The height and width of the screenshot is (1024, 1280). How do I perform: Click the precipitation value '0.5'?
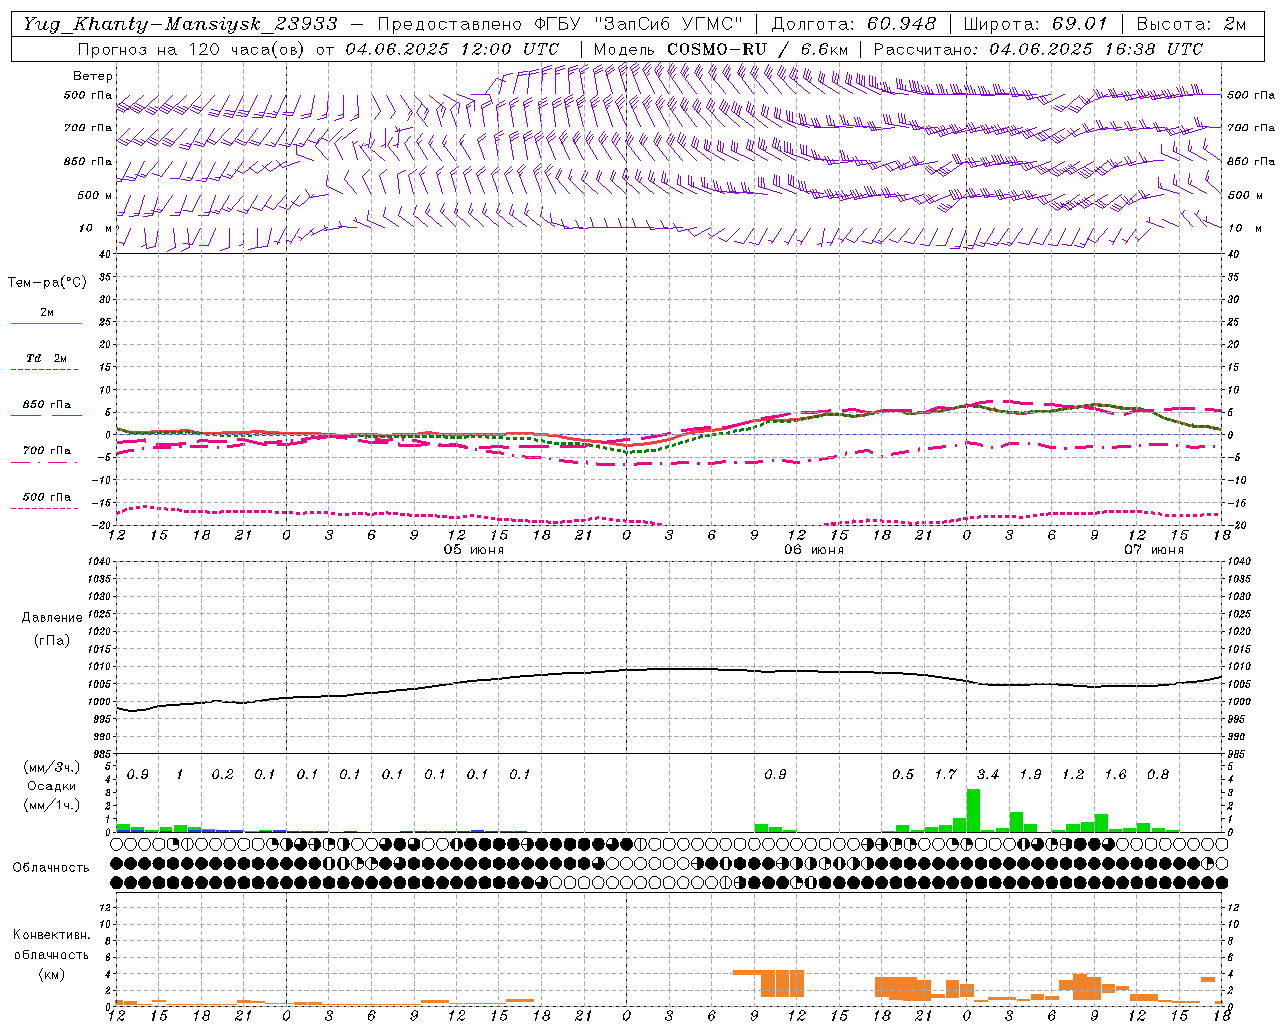click(903, 775)
